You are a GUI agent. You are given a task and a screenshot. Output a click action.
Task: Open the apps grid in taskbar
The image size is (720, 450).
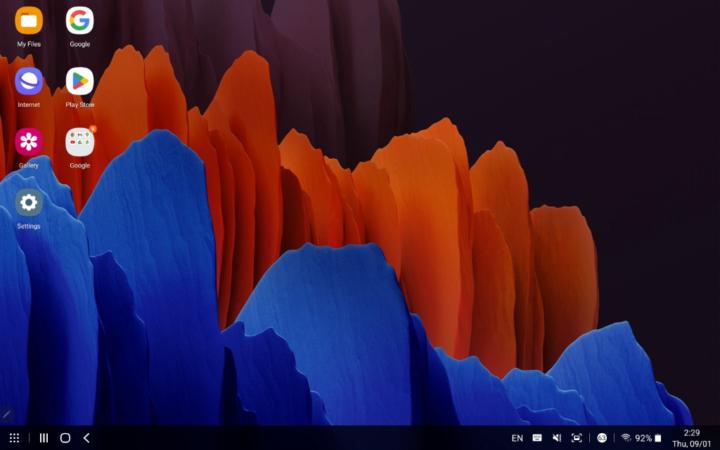pyautogui.click(x=14, y=438)
